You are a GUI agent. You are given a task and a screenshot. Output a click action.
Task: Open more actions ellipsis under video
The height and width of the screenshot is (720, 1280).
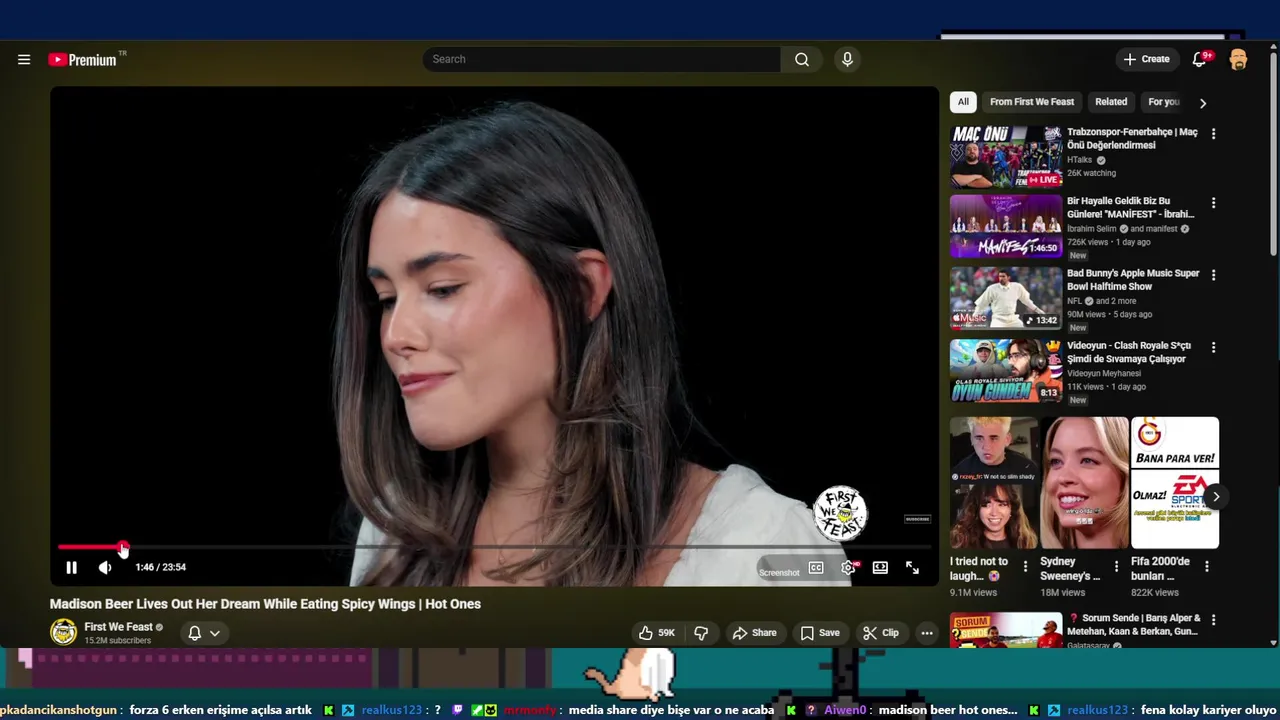927,633
